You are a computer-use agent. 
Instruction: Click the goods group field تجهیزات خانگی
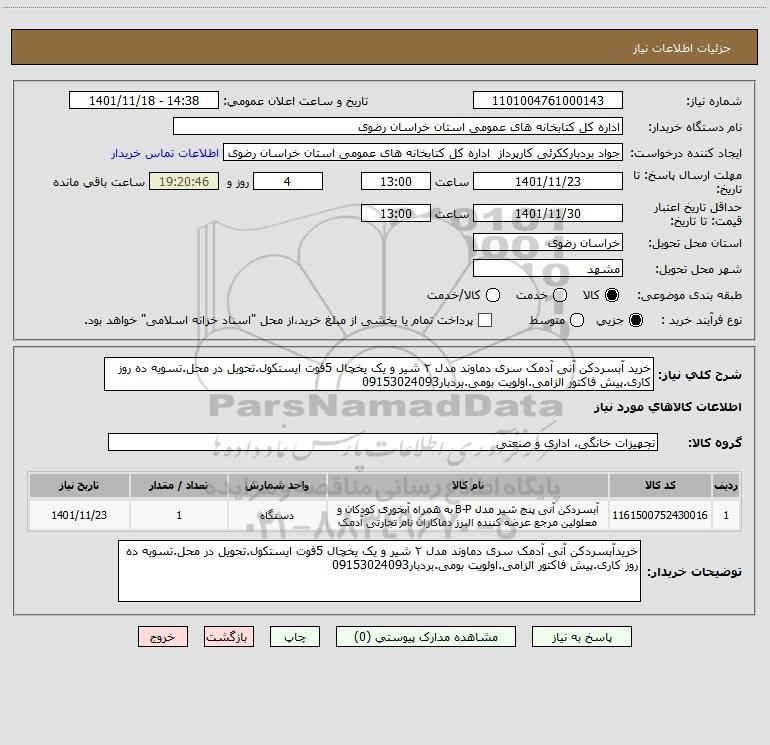pos(383,442)
